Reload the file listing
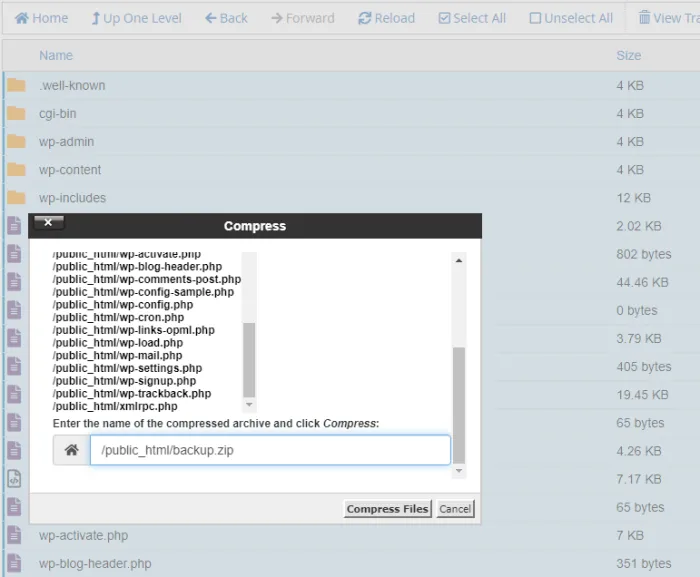Screen dimensions: 700x577 click(x=387, y=18)
